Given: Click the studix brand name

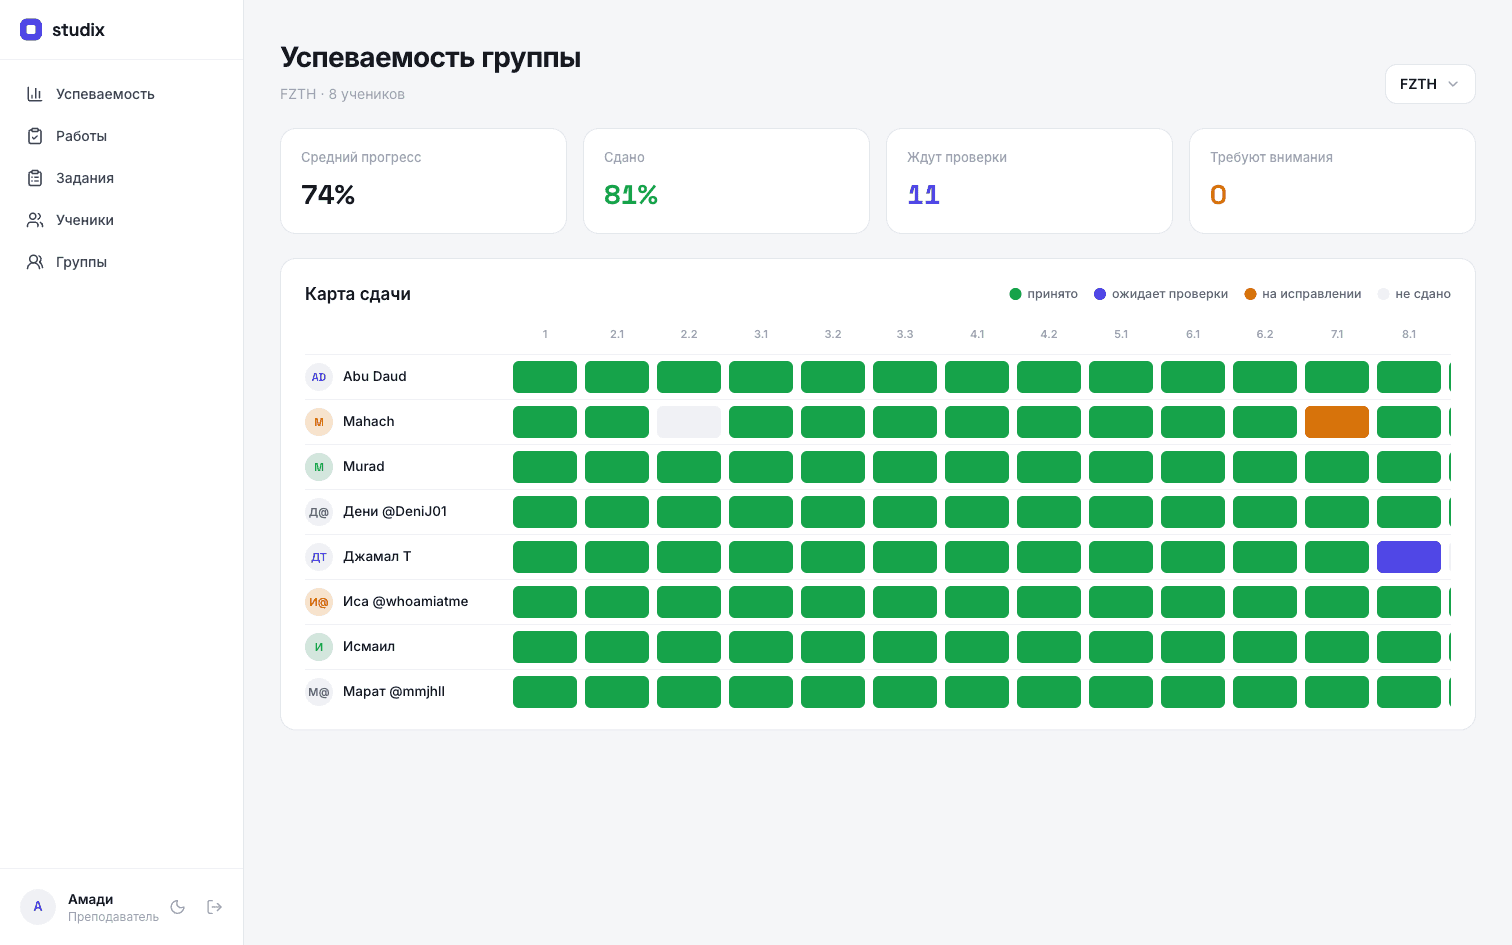Looking at the screenshot, I should pos(78,30).
